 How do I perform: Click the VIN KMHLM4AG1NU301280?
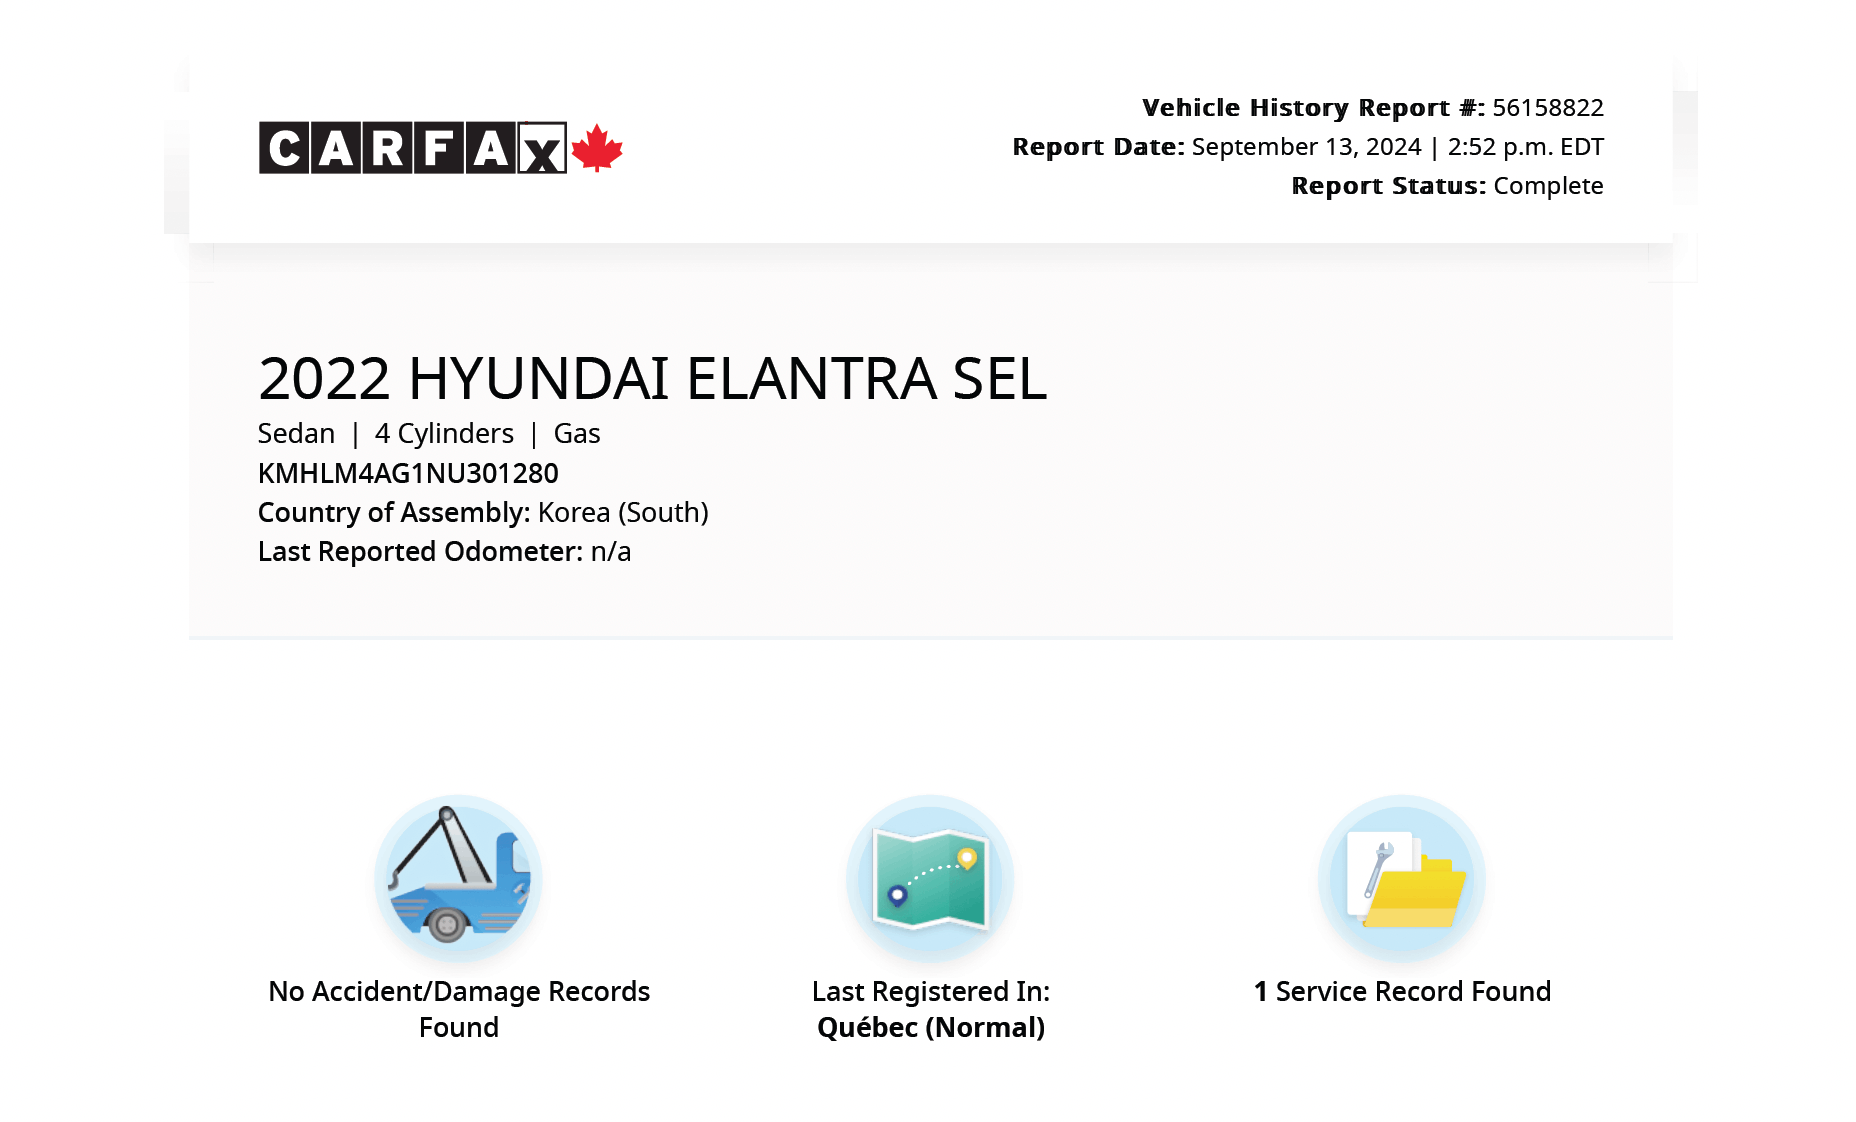tap(408, 473)
